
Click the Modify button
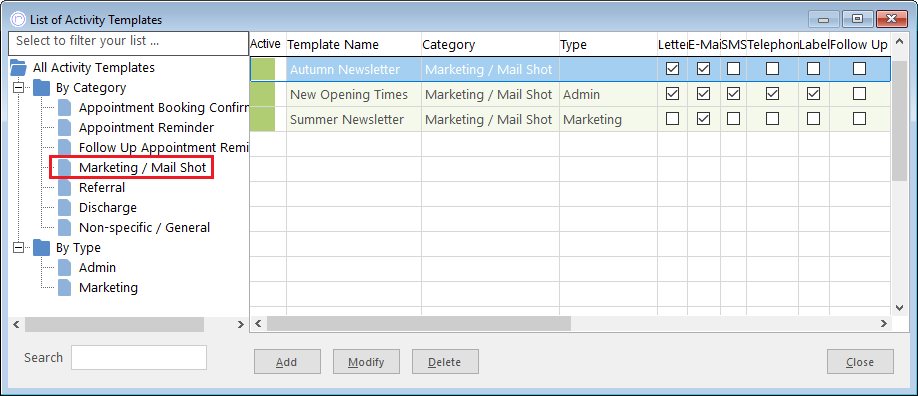pos(366,362)
